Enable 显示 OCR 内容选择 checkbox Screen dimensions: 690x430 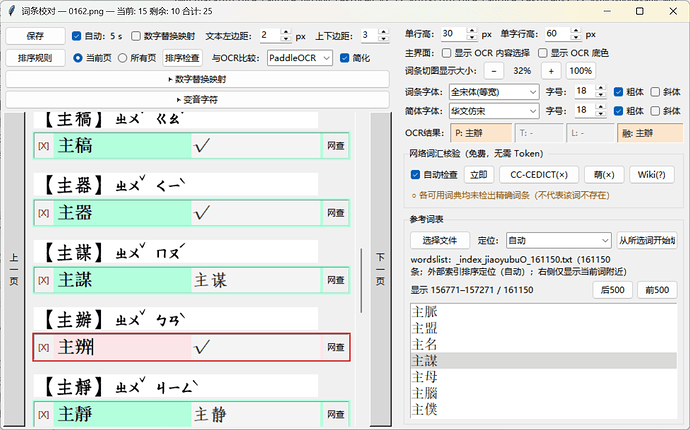pyautogui.click(x=447, y=53)
